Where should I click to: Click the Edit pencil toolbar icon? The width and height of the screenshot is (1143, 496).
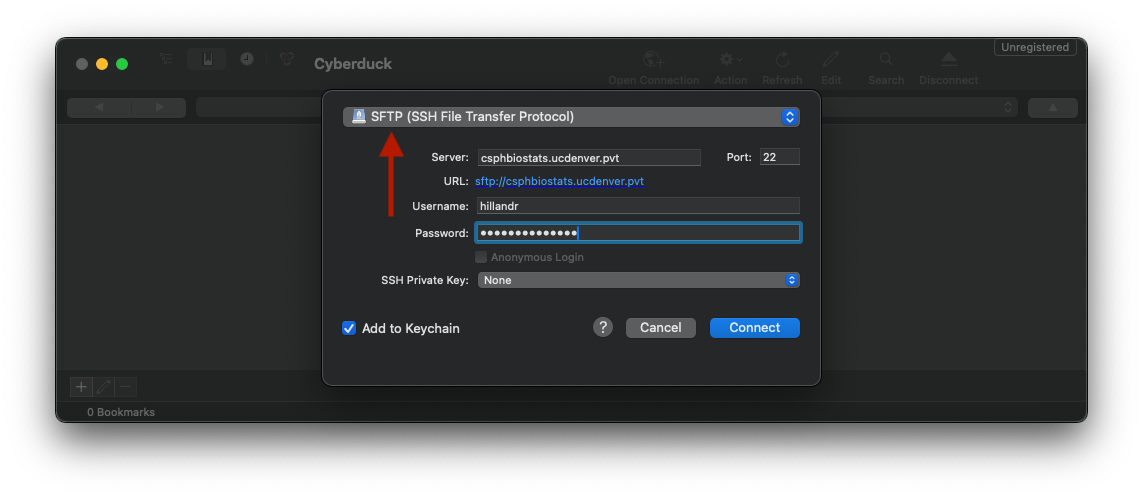(x=830, y=60)
